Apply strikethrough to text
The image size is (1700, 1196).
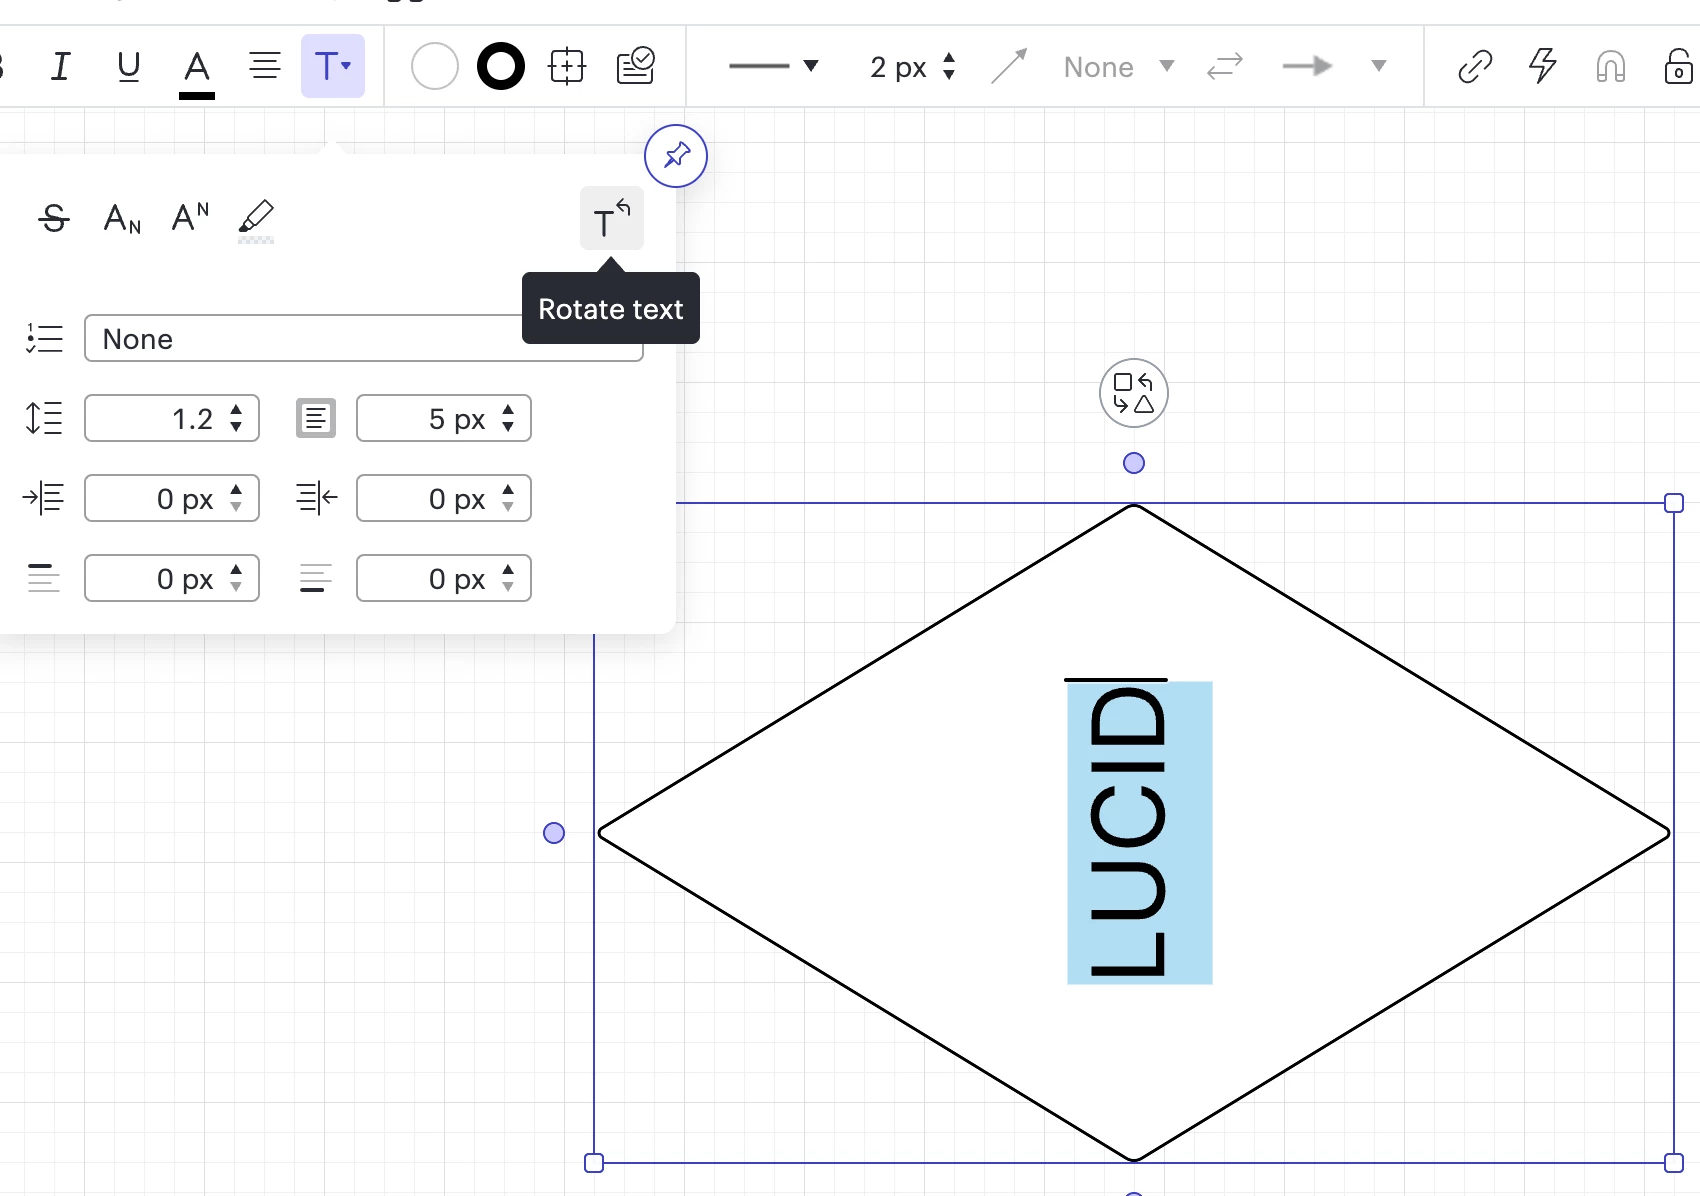point(54,217)
